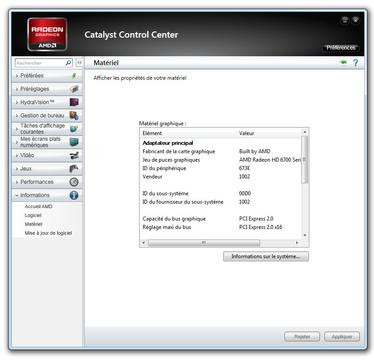Collapse the sidebar with double-arrow button
The image size is (374, 360).
(79, 62)
